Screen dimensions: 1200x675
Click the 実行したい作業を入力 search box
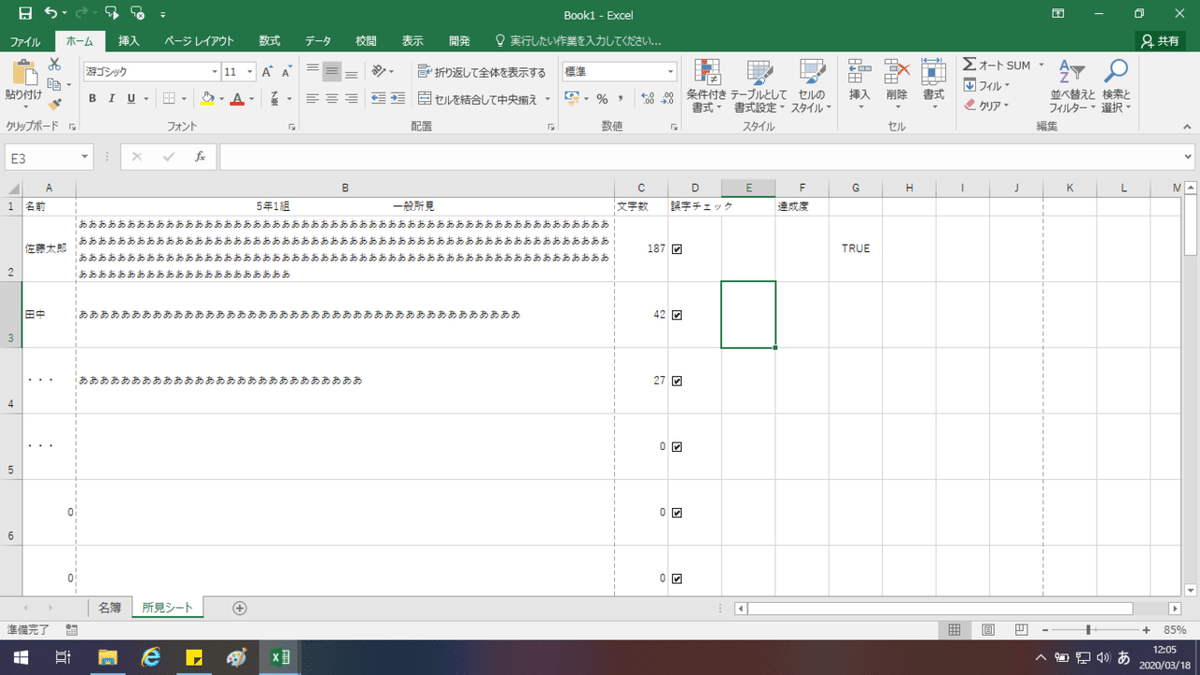tap(579, 41)
